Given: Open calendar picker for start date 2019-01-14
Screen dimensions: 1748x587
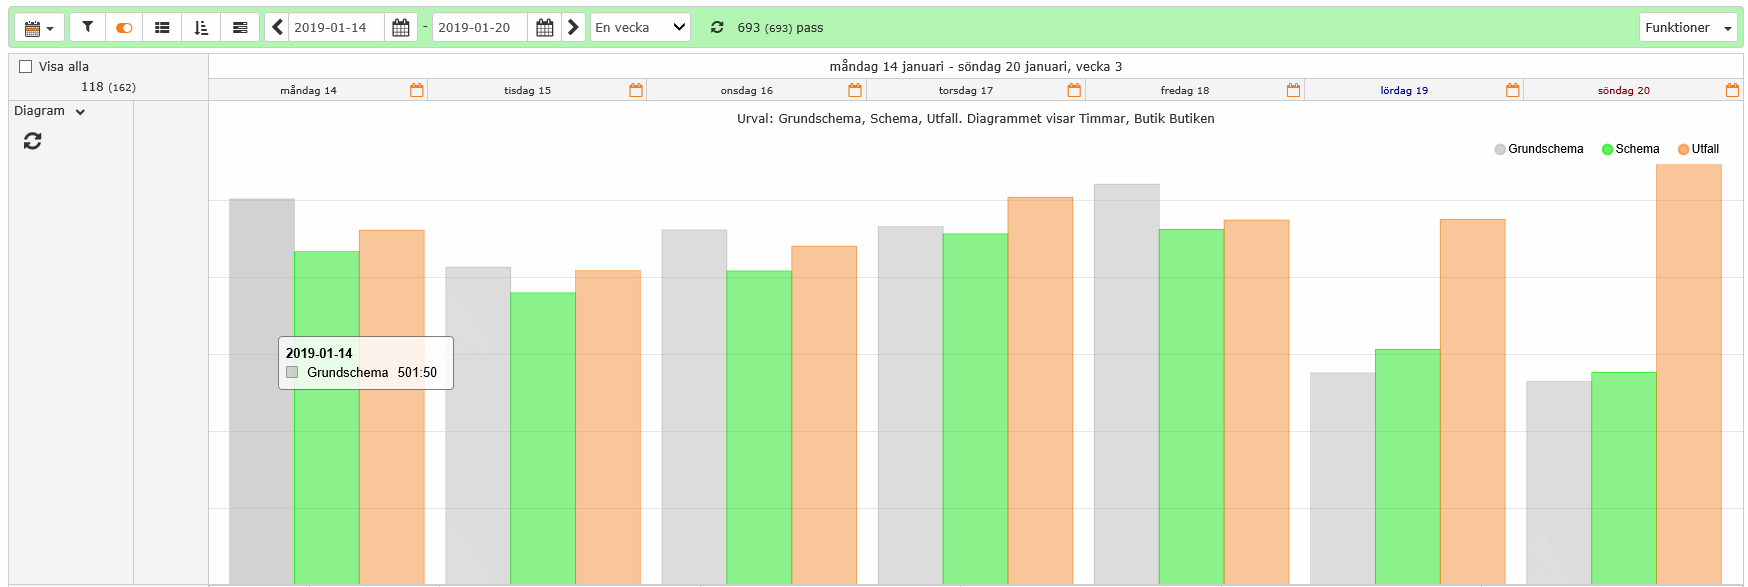Looking at the screenshot, I should [401, 27].
